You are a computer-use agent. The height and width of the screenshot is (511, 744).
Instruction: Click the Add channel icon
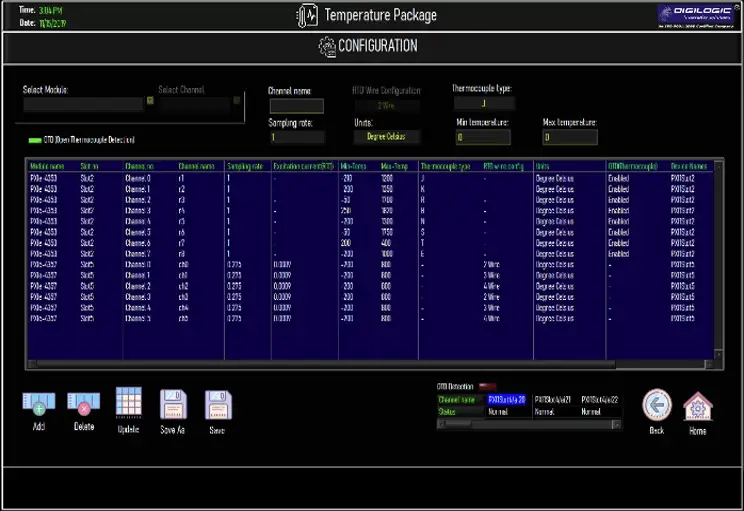tap(39, 403)
